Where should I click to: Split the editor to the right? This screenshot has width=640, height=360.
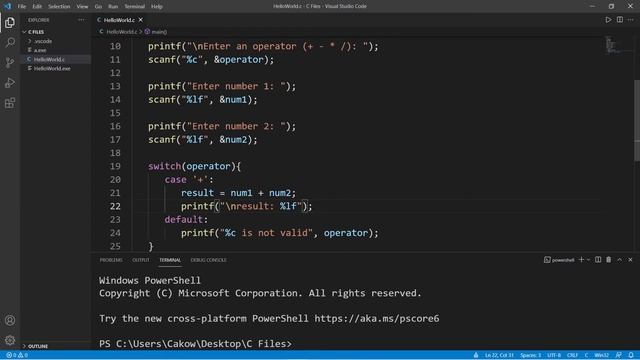[620, 20]
